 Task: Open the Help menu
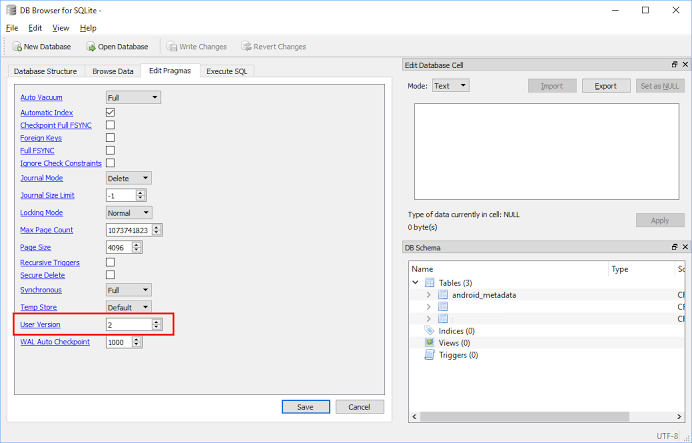point(88,28)
